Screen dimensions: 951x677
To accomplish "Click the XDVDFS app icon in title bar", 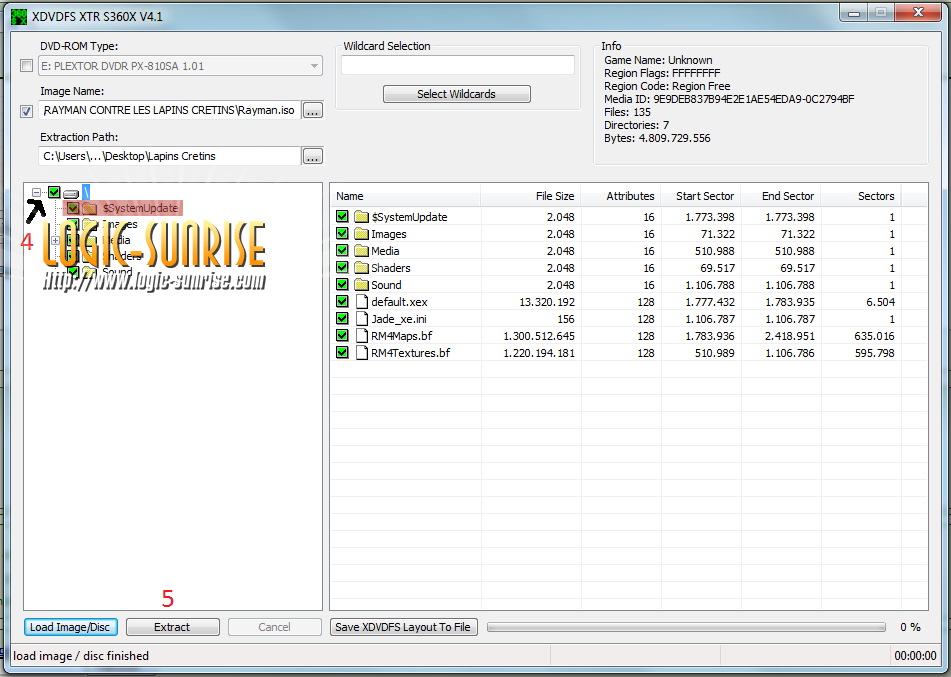I will (x=19, y=16).
